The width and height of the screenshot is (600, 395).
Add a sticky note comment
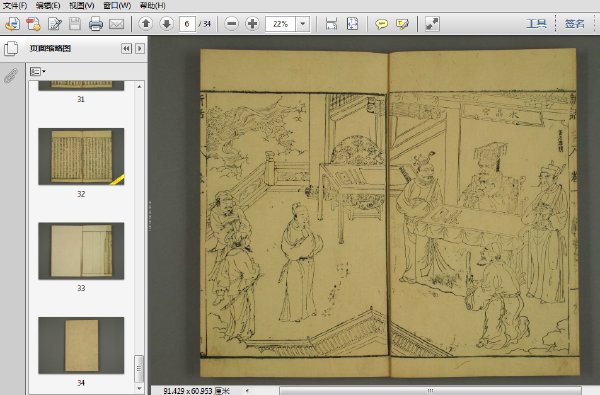pyautogui.click(x=382, y=24)
